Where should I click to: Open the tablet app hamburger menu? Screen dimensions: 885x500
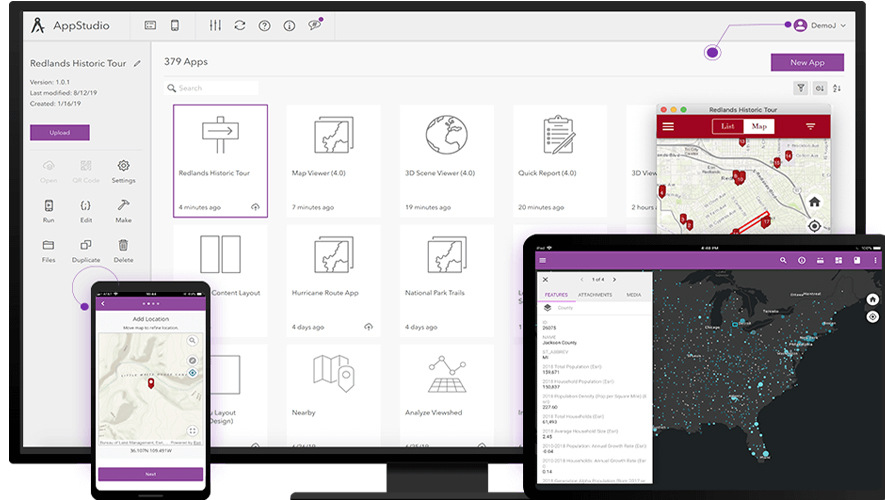click(x=543, y=260)
